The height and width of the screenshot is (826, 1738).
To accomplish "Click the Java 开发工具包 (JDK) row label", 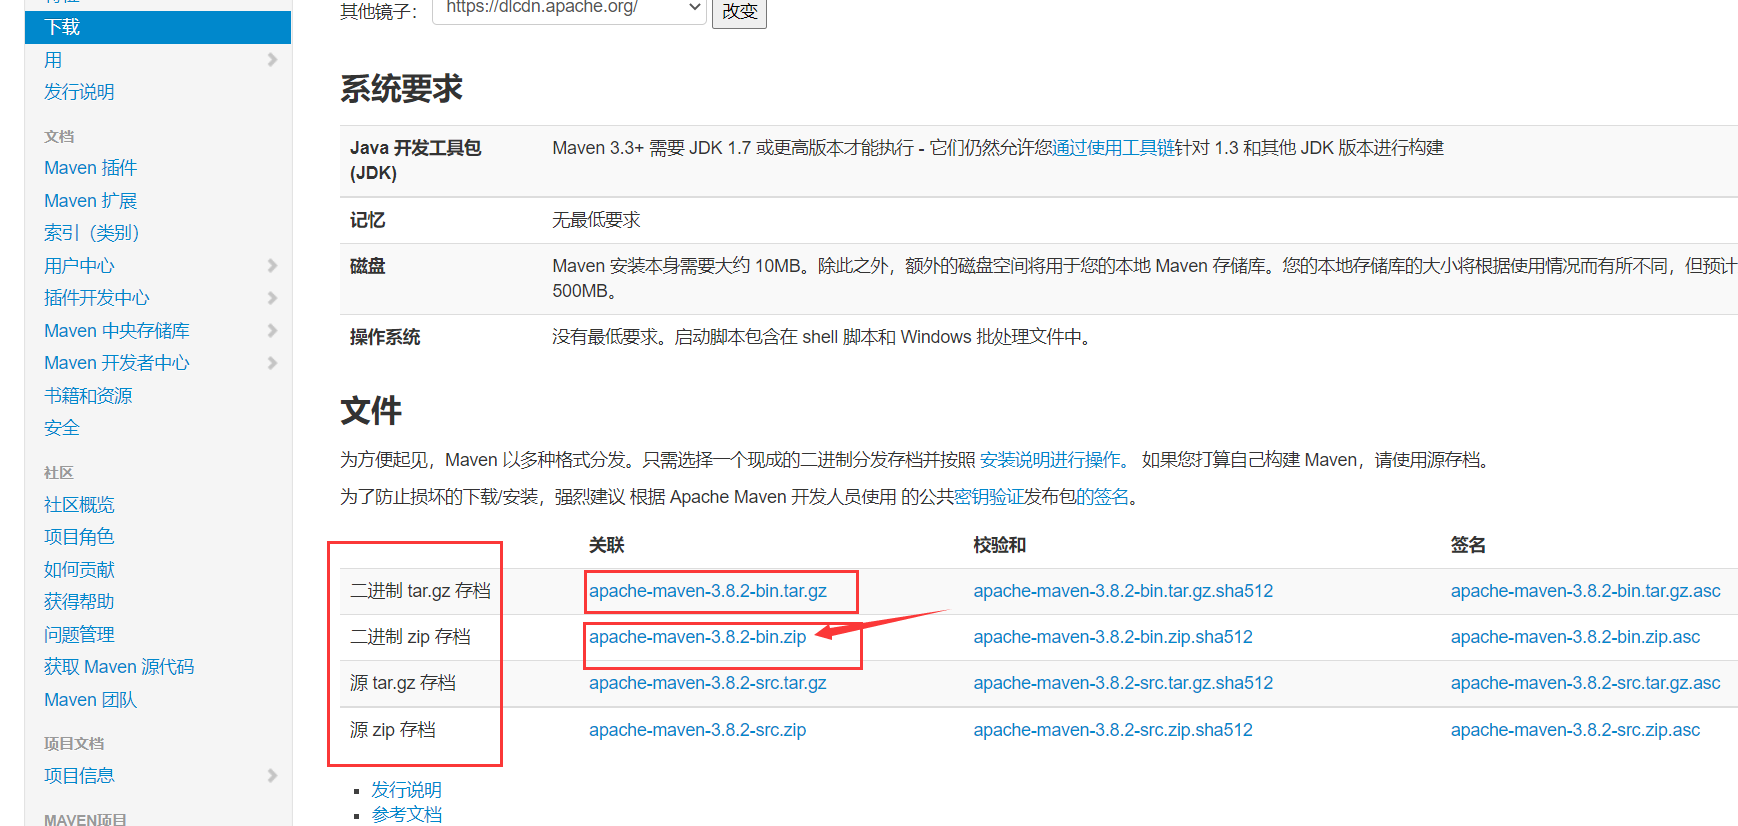I will coord(415,160).
